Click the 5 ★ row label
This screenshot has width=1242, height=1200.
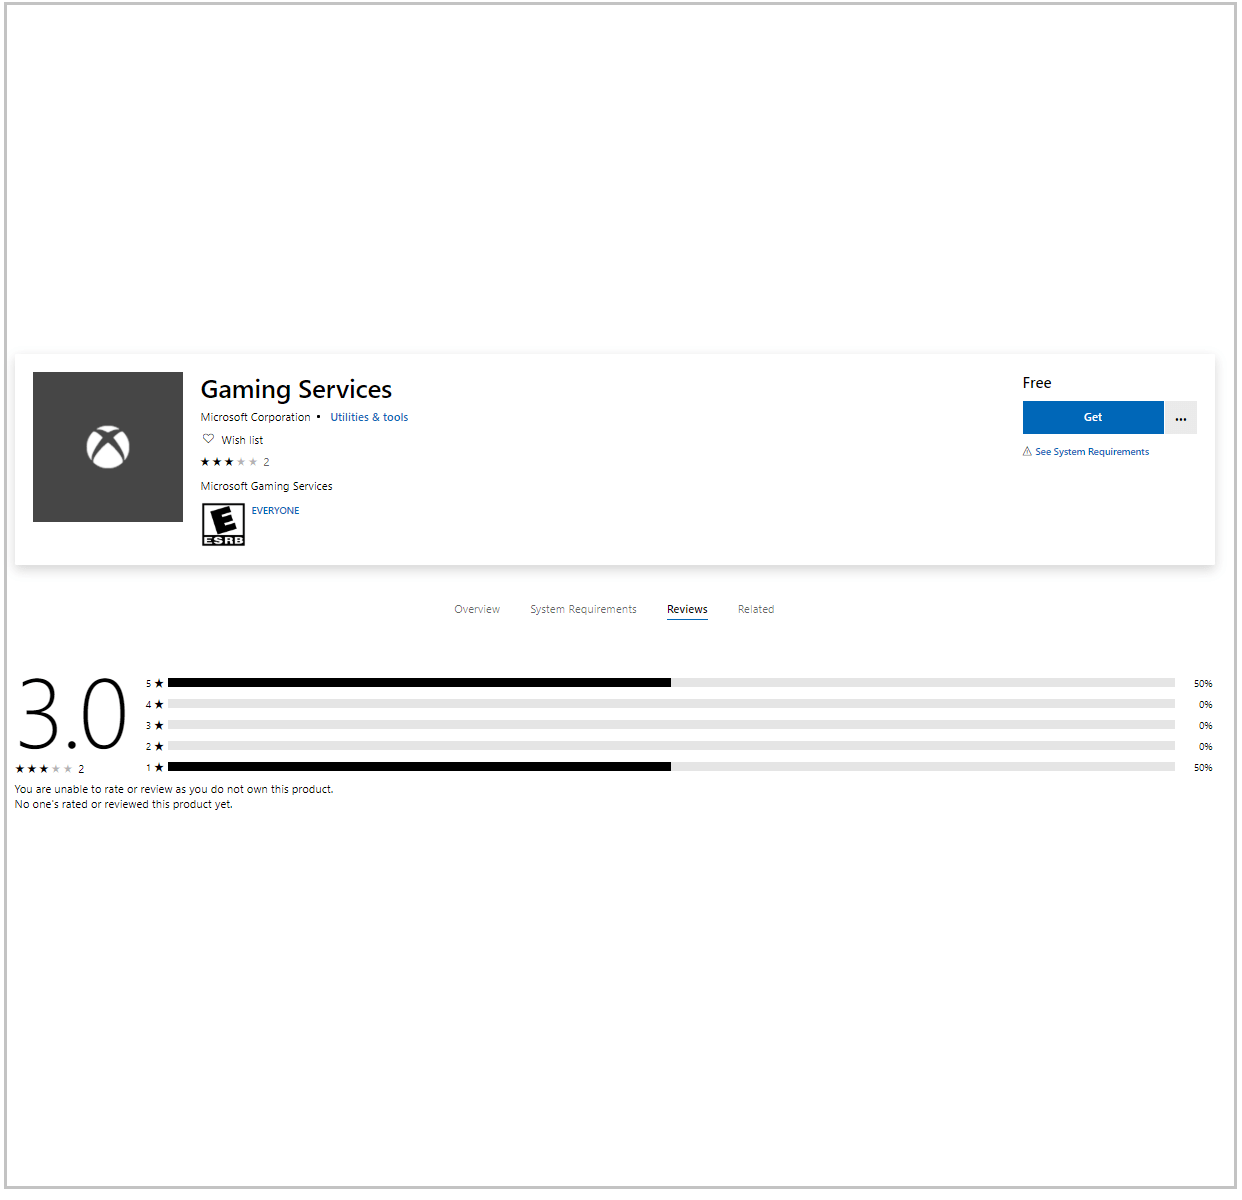tap(154, 684)
